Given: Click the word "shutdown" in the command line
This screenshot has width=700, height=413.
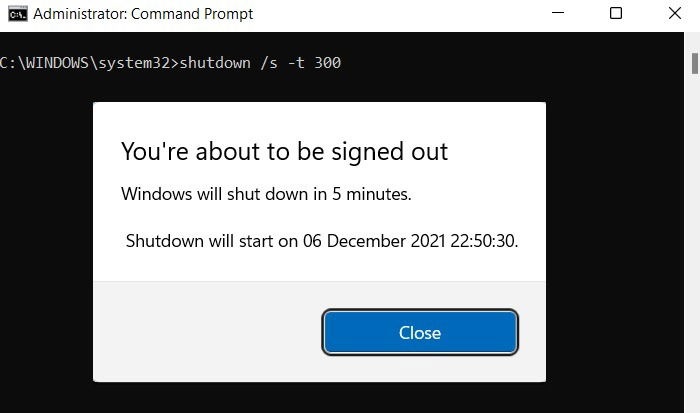Looking at the screenshot, I should 215,63.
